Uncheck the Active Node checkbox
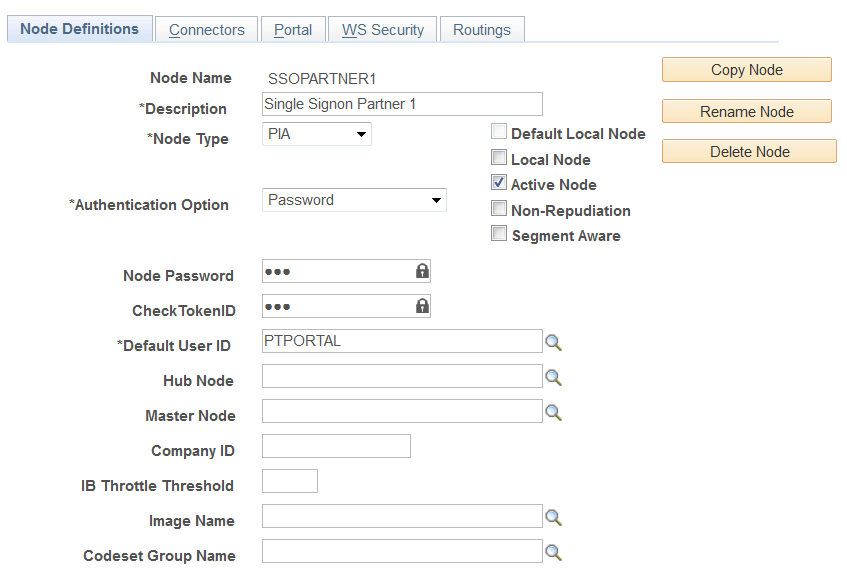This screenshot has height=575, width=847. (499, 183)
